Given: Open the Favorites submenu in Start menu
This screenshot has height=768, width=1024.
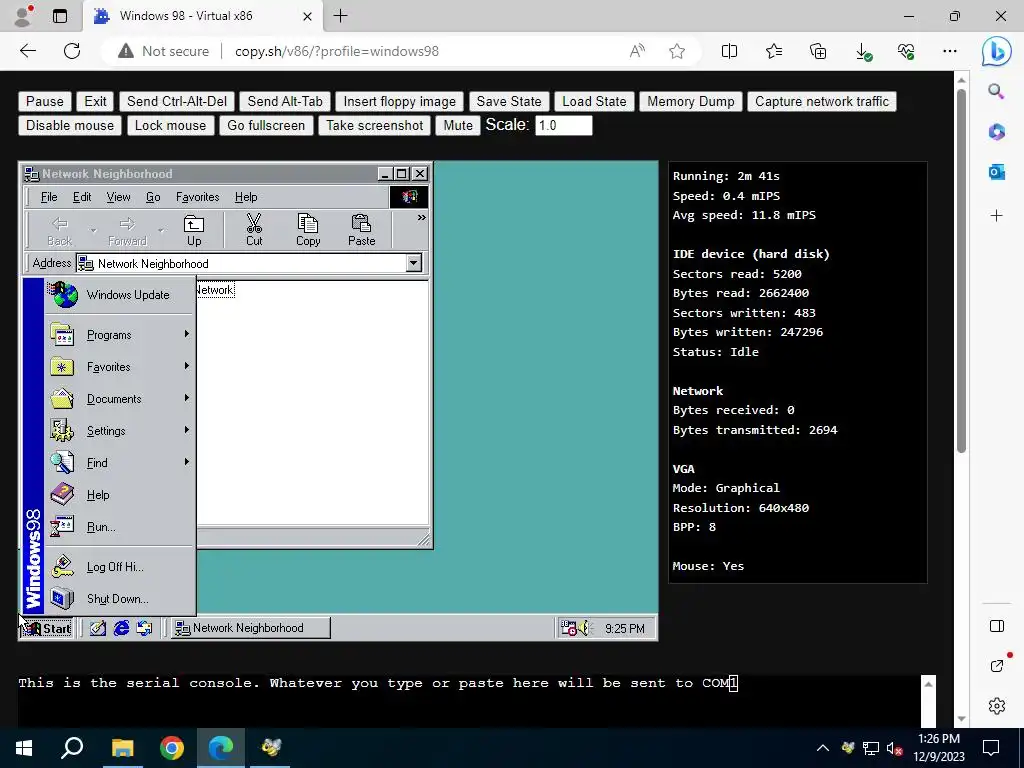Looking at the screenshot, I should [x=120, y=366].
